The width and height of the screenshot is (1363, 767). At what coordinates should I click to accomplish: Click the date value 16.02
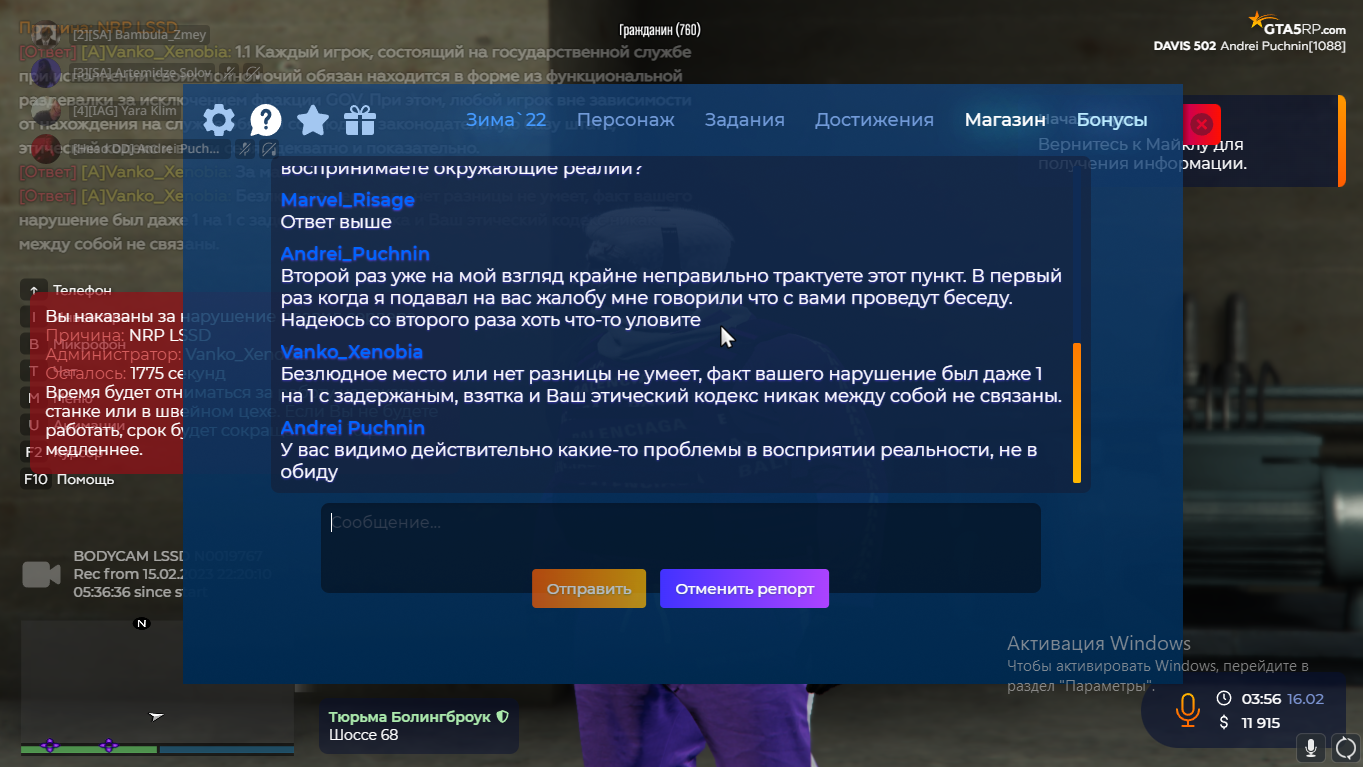1305,699
